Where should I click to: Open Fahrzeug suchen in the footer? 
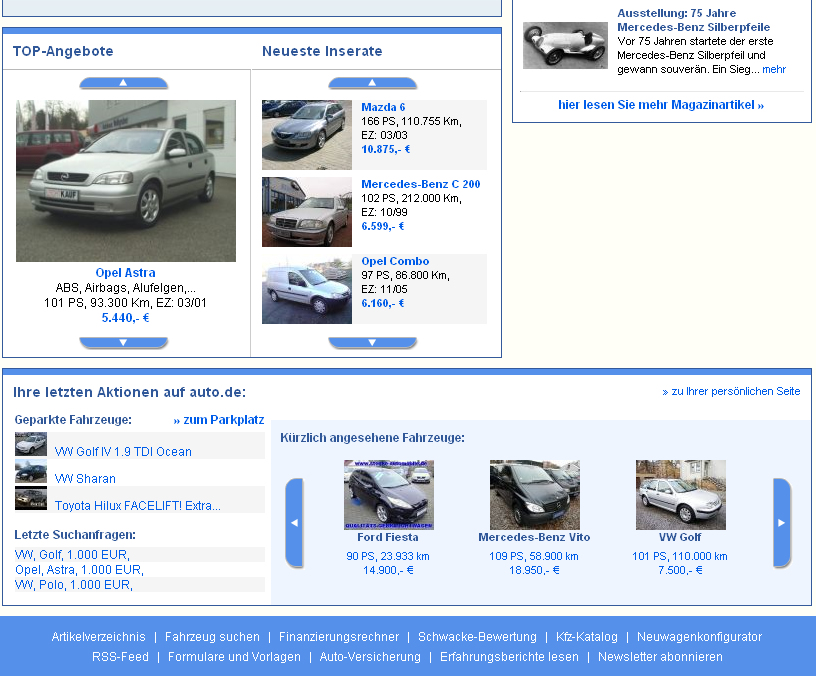[212, 637]
